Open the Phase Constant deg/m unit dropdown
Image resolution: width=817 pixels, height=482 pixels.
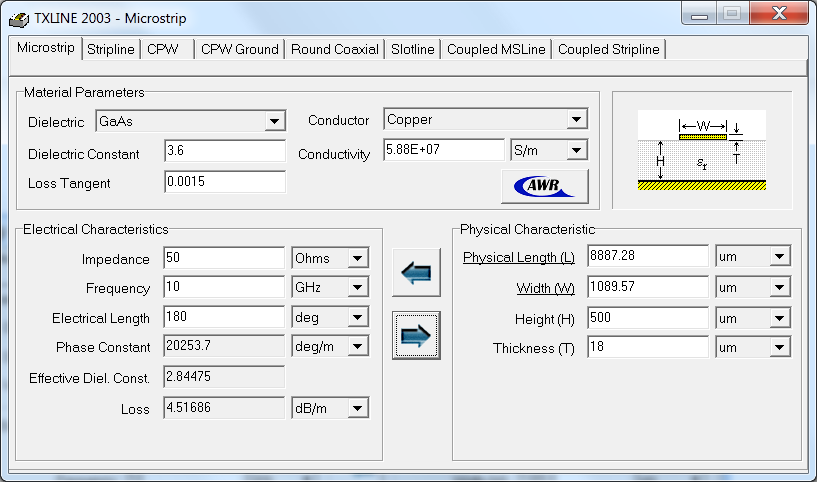[x=357, y=347]
